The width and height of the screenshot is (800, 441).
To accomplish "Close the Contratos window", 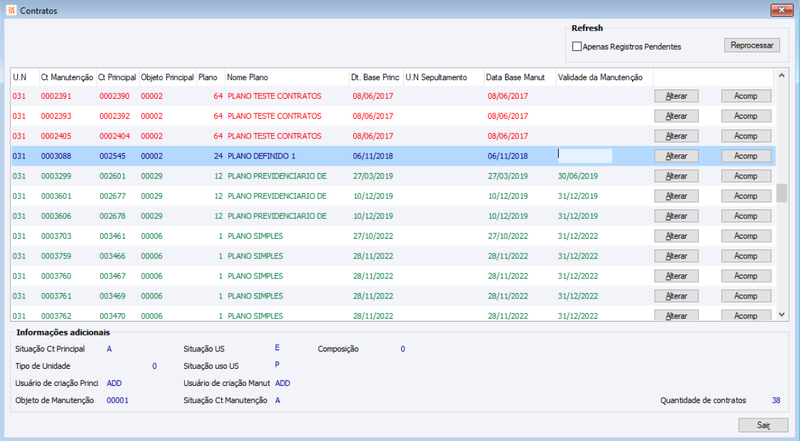I will point(781,10).
